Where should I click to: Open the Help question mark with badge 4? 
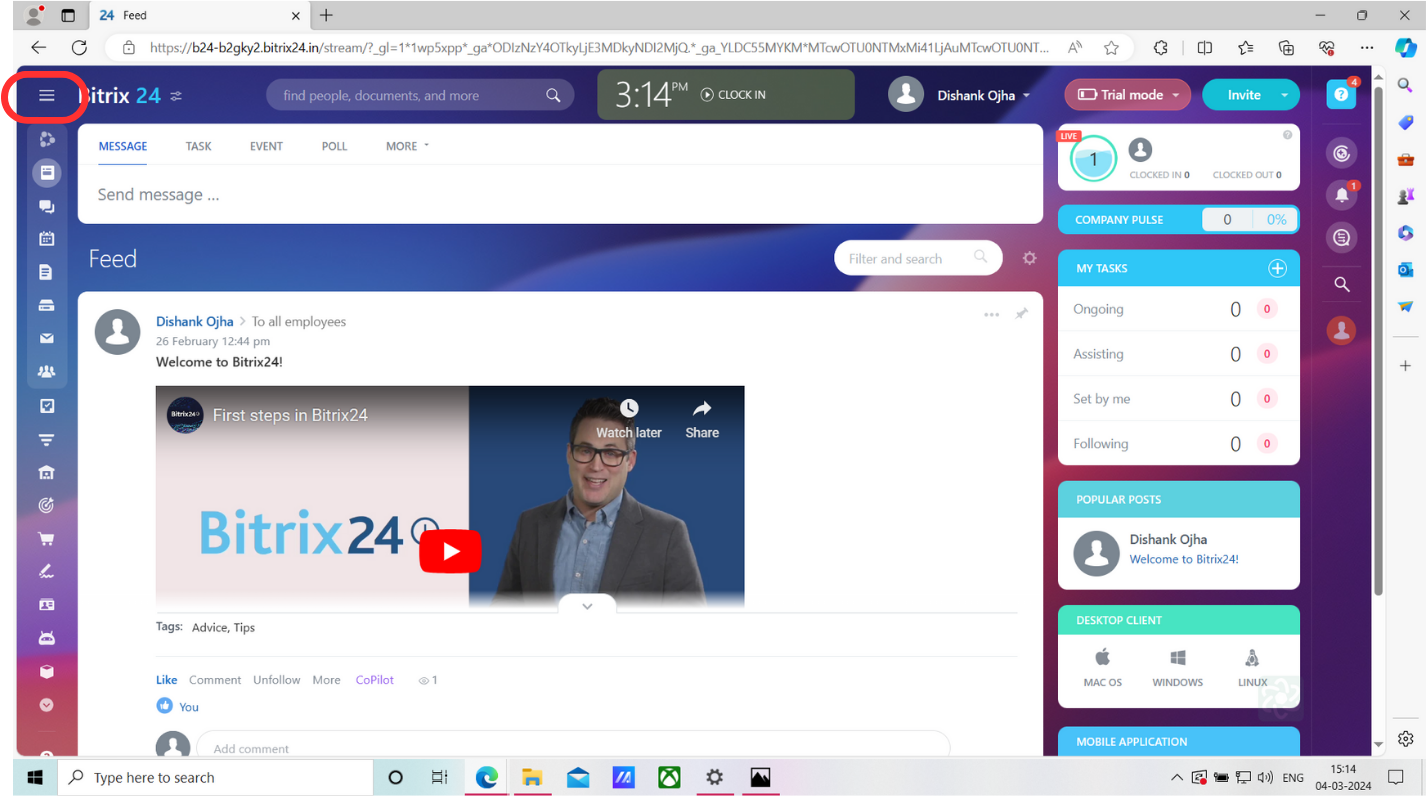(1341, 94)
